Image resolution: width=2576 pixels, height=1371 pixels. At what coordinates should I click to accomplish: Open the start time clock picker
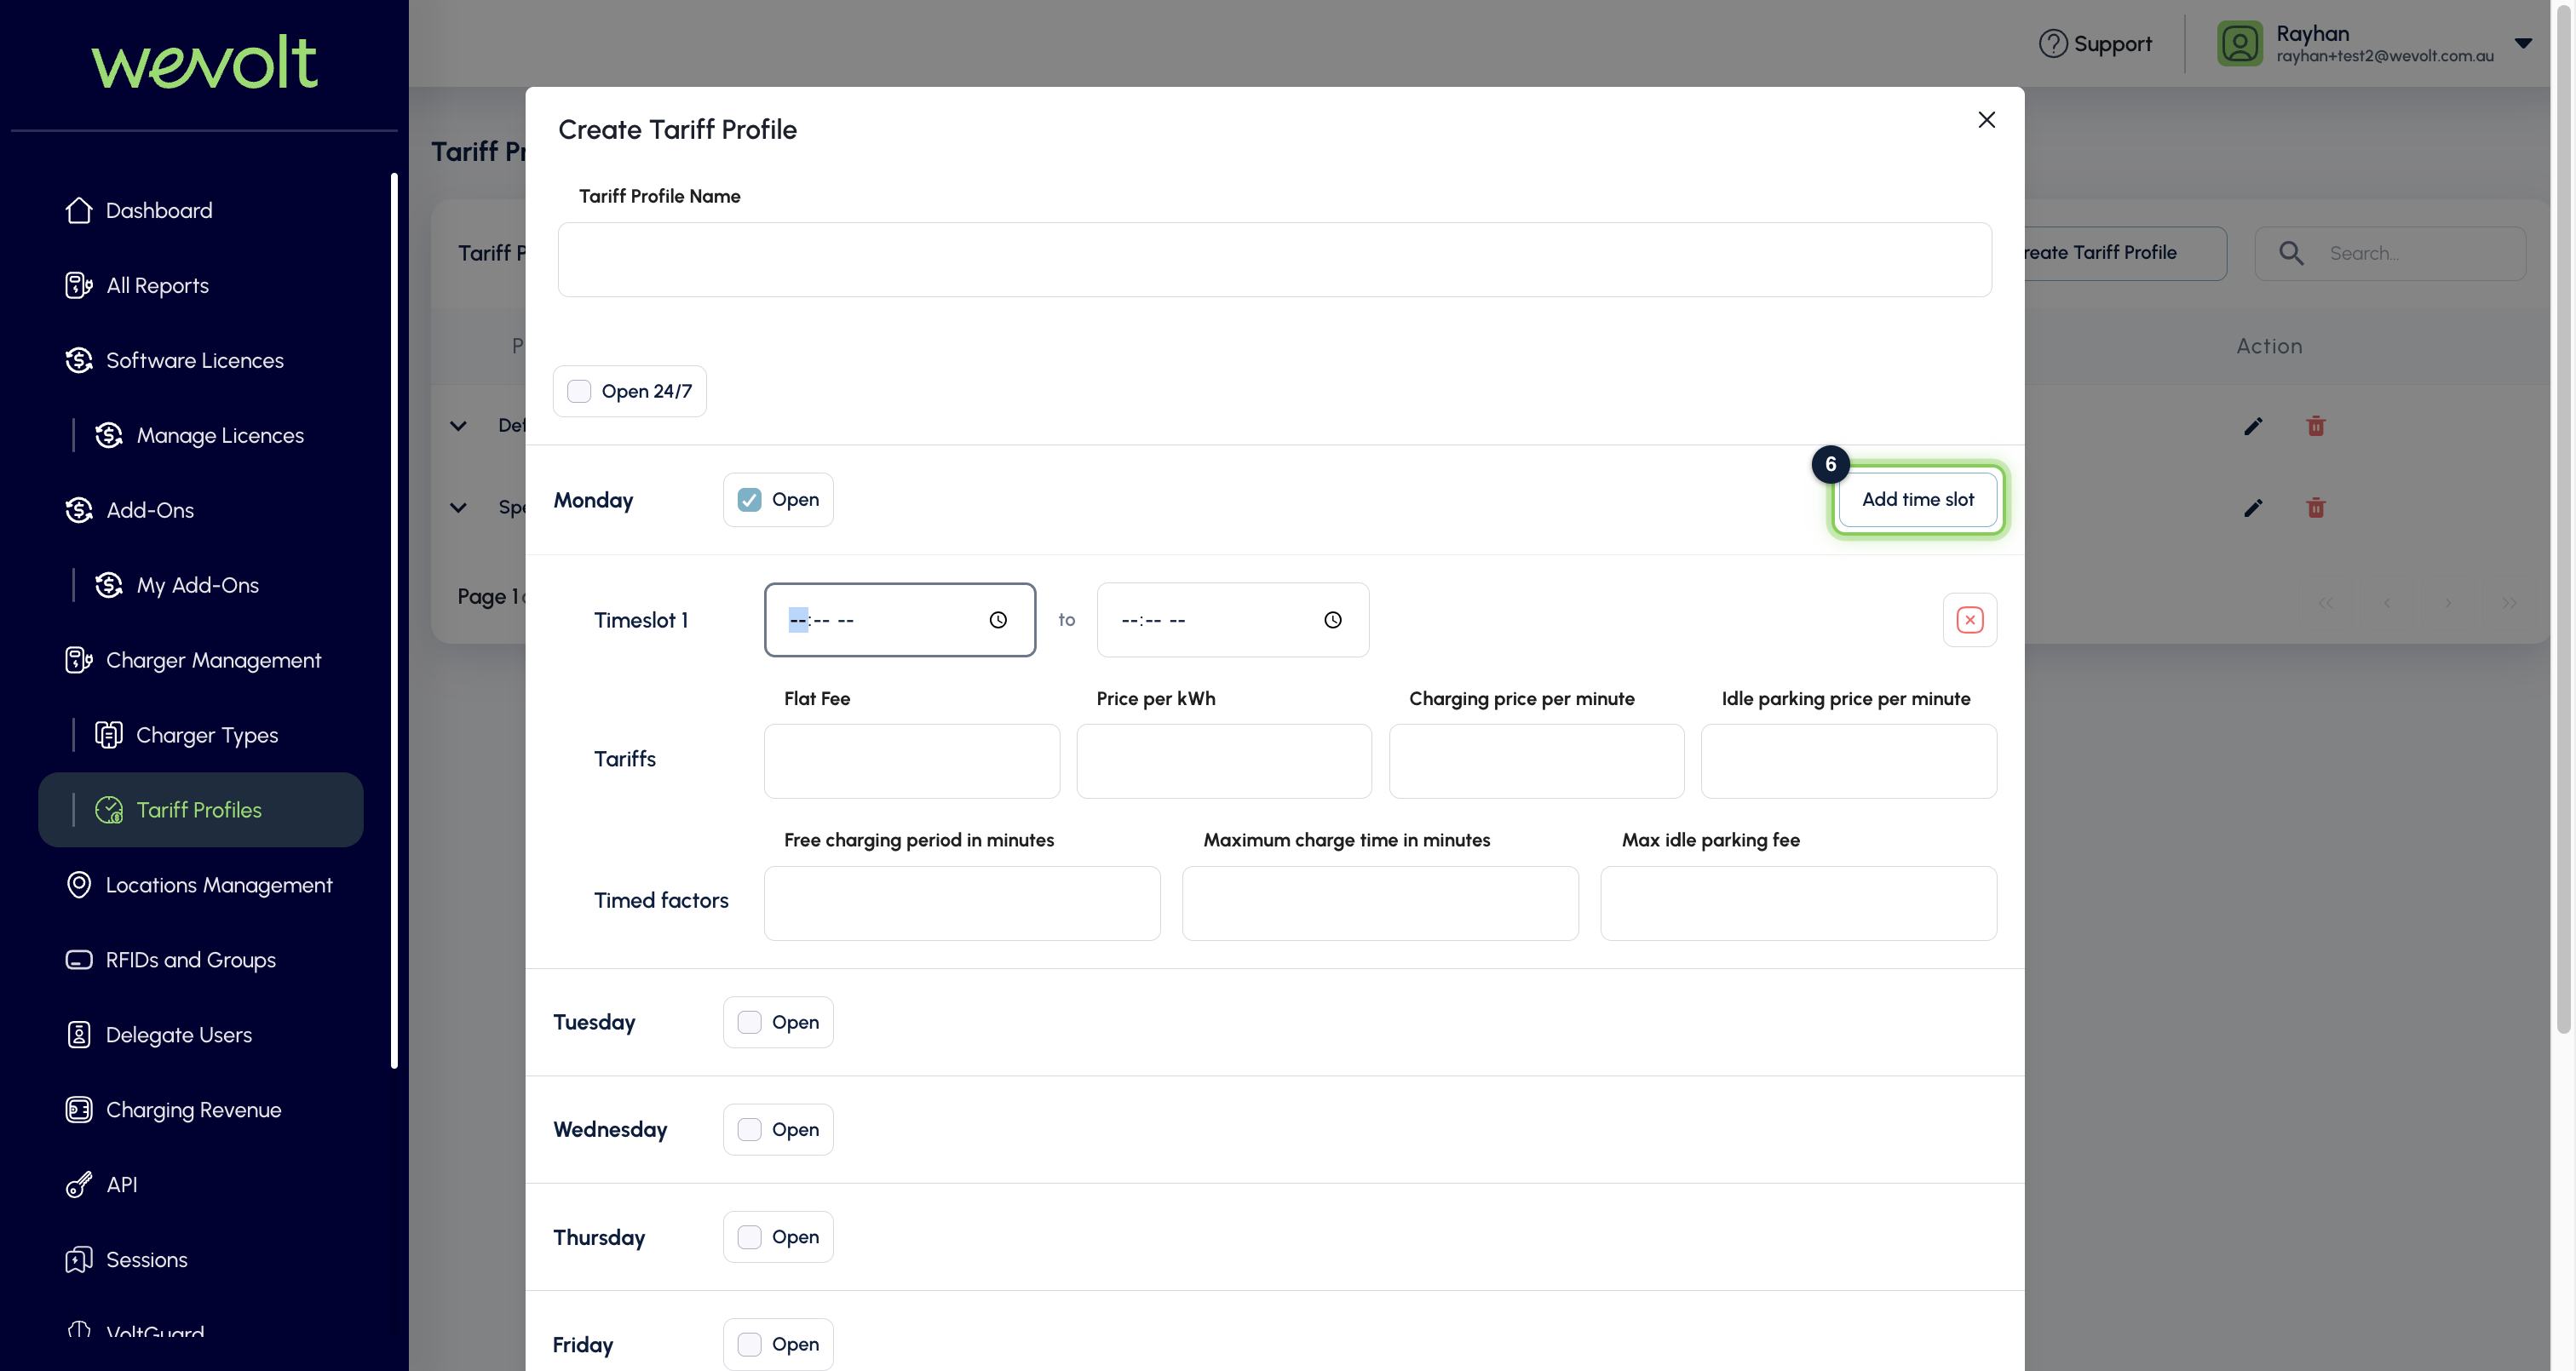coord(998,620)
